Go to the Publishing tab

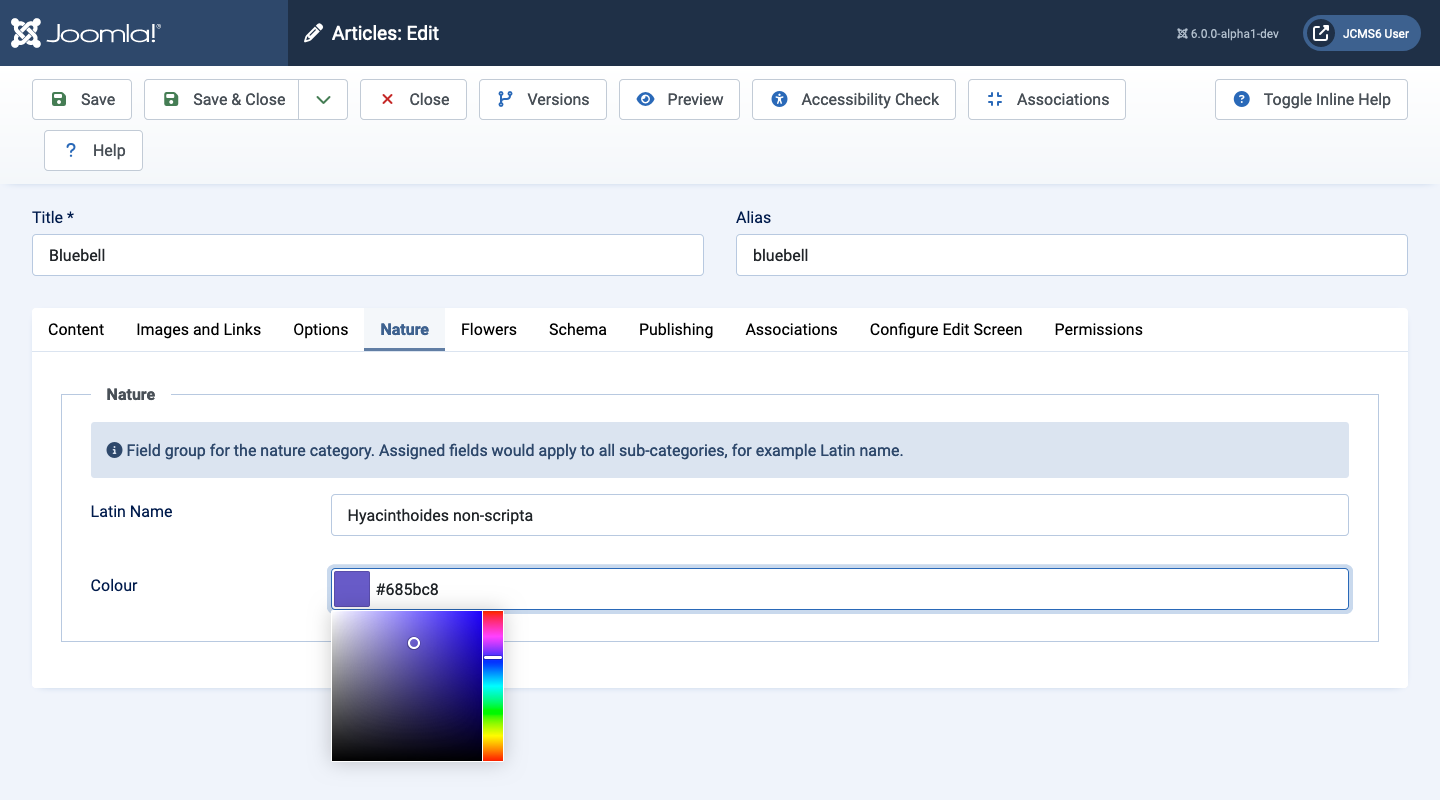(x=676, y=329)
